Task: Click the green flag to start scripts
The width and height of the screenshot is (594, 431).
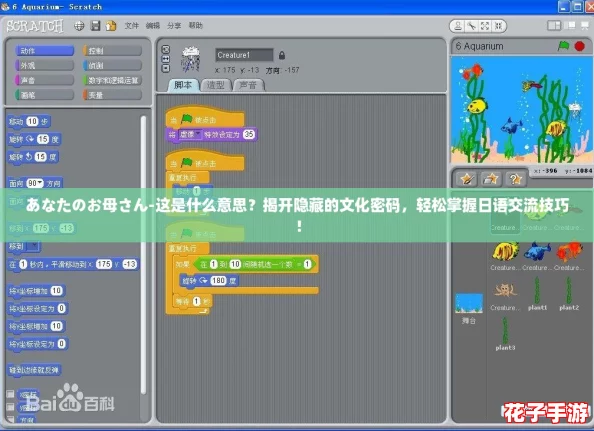Action: (x=563, y=46)
